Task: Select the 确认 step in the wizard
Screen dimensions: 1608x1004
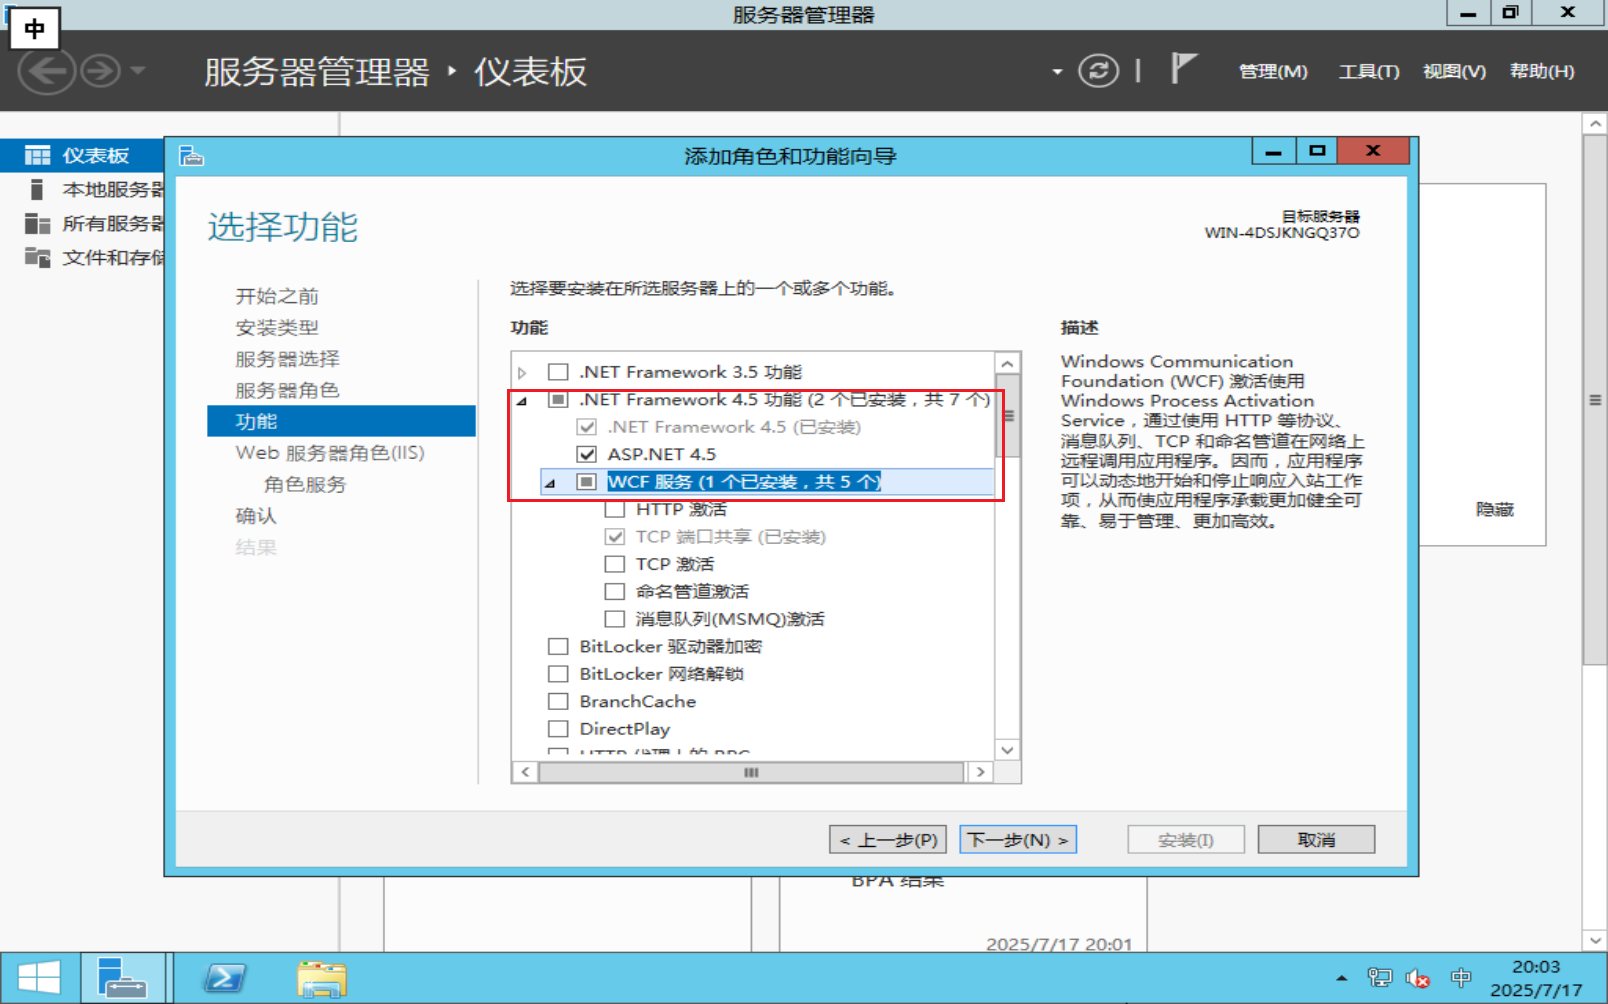Action: 258,515
